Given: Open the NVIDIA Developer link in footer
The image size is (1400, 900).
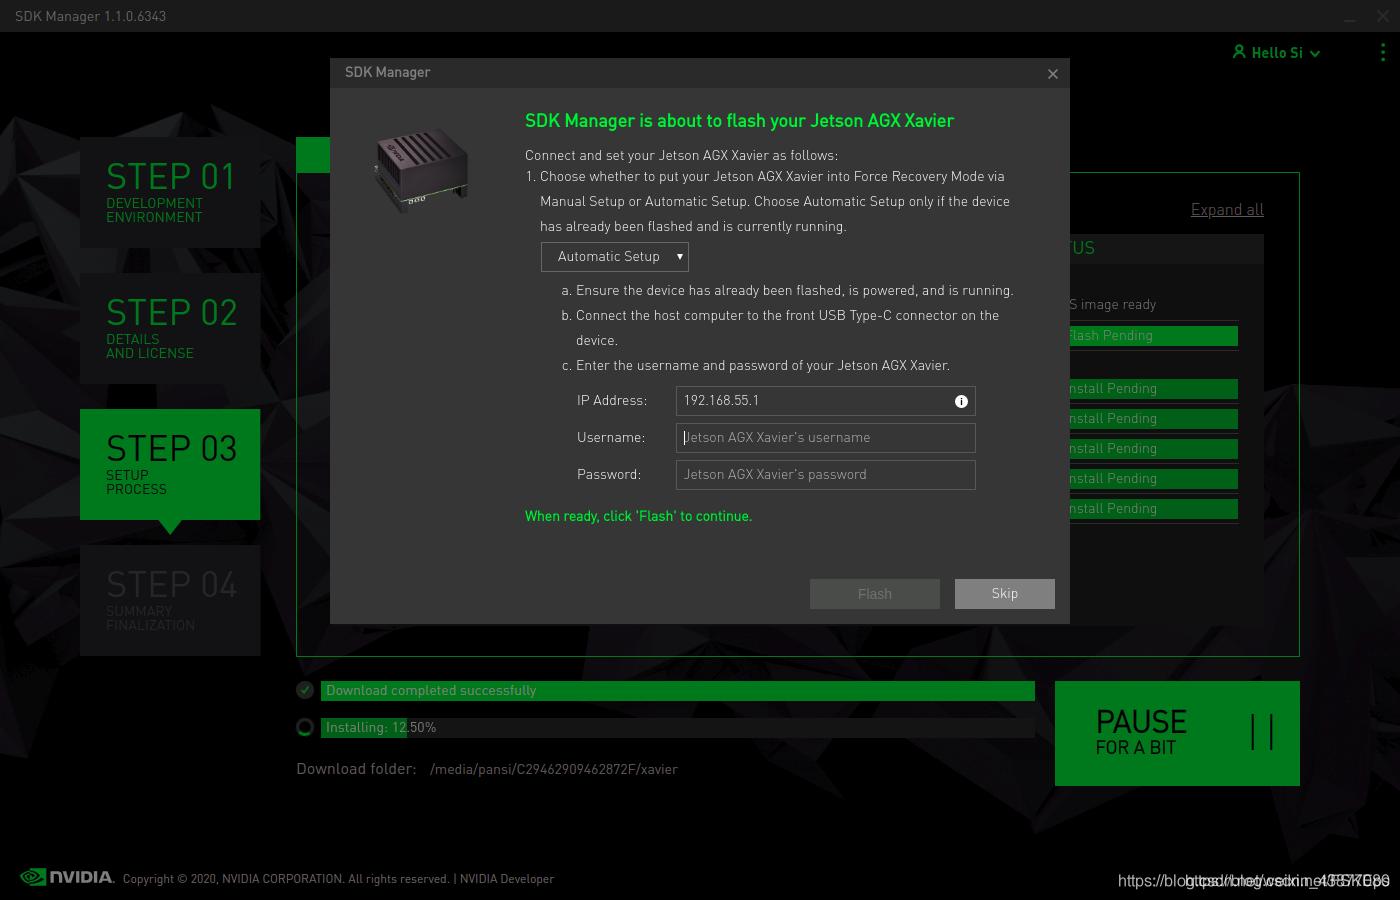Looking at the screenshot, I should click(x=507, y=879).
